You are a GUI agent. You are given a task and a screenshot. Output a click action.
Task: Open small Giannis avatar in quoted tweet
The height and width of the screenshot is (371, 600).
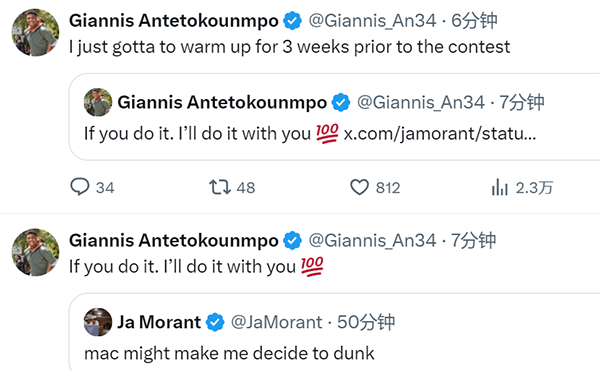tap(98, 103)
